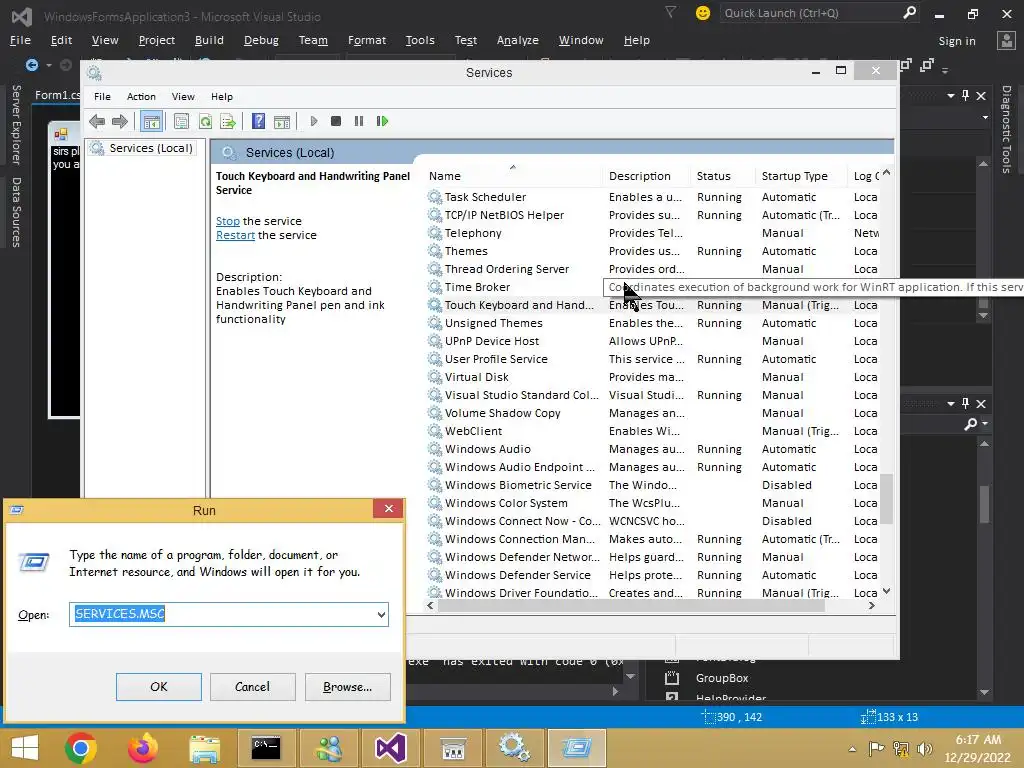Go forward using Services toolbar forward arrow
1024x768 pixels.
point(120,121)
